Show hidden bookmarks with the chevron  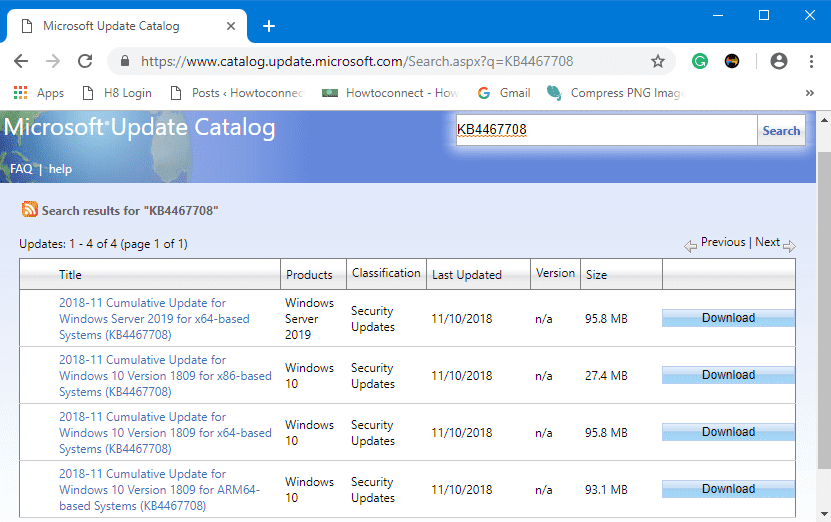809,93
